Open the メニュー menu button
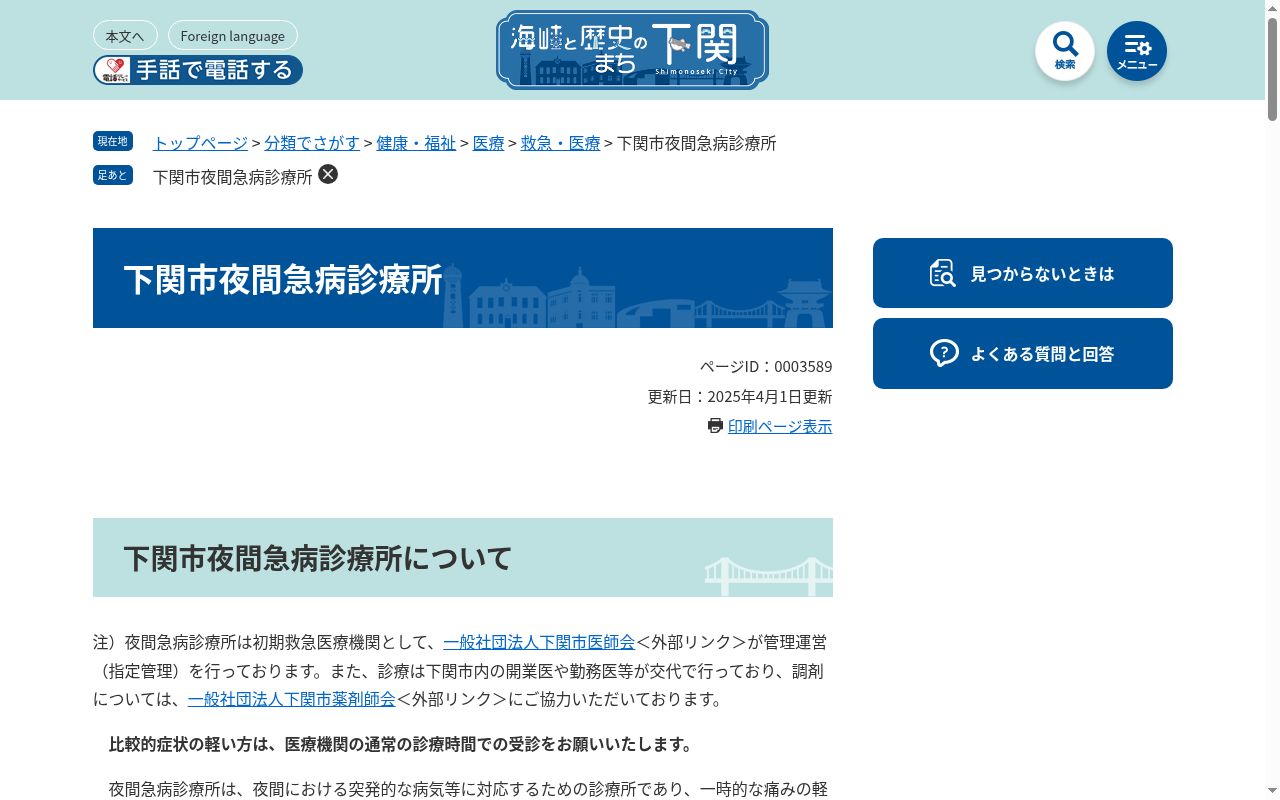Image resolution: width=1280 pixels, height=800 pixels. click(1137, 51)
